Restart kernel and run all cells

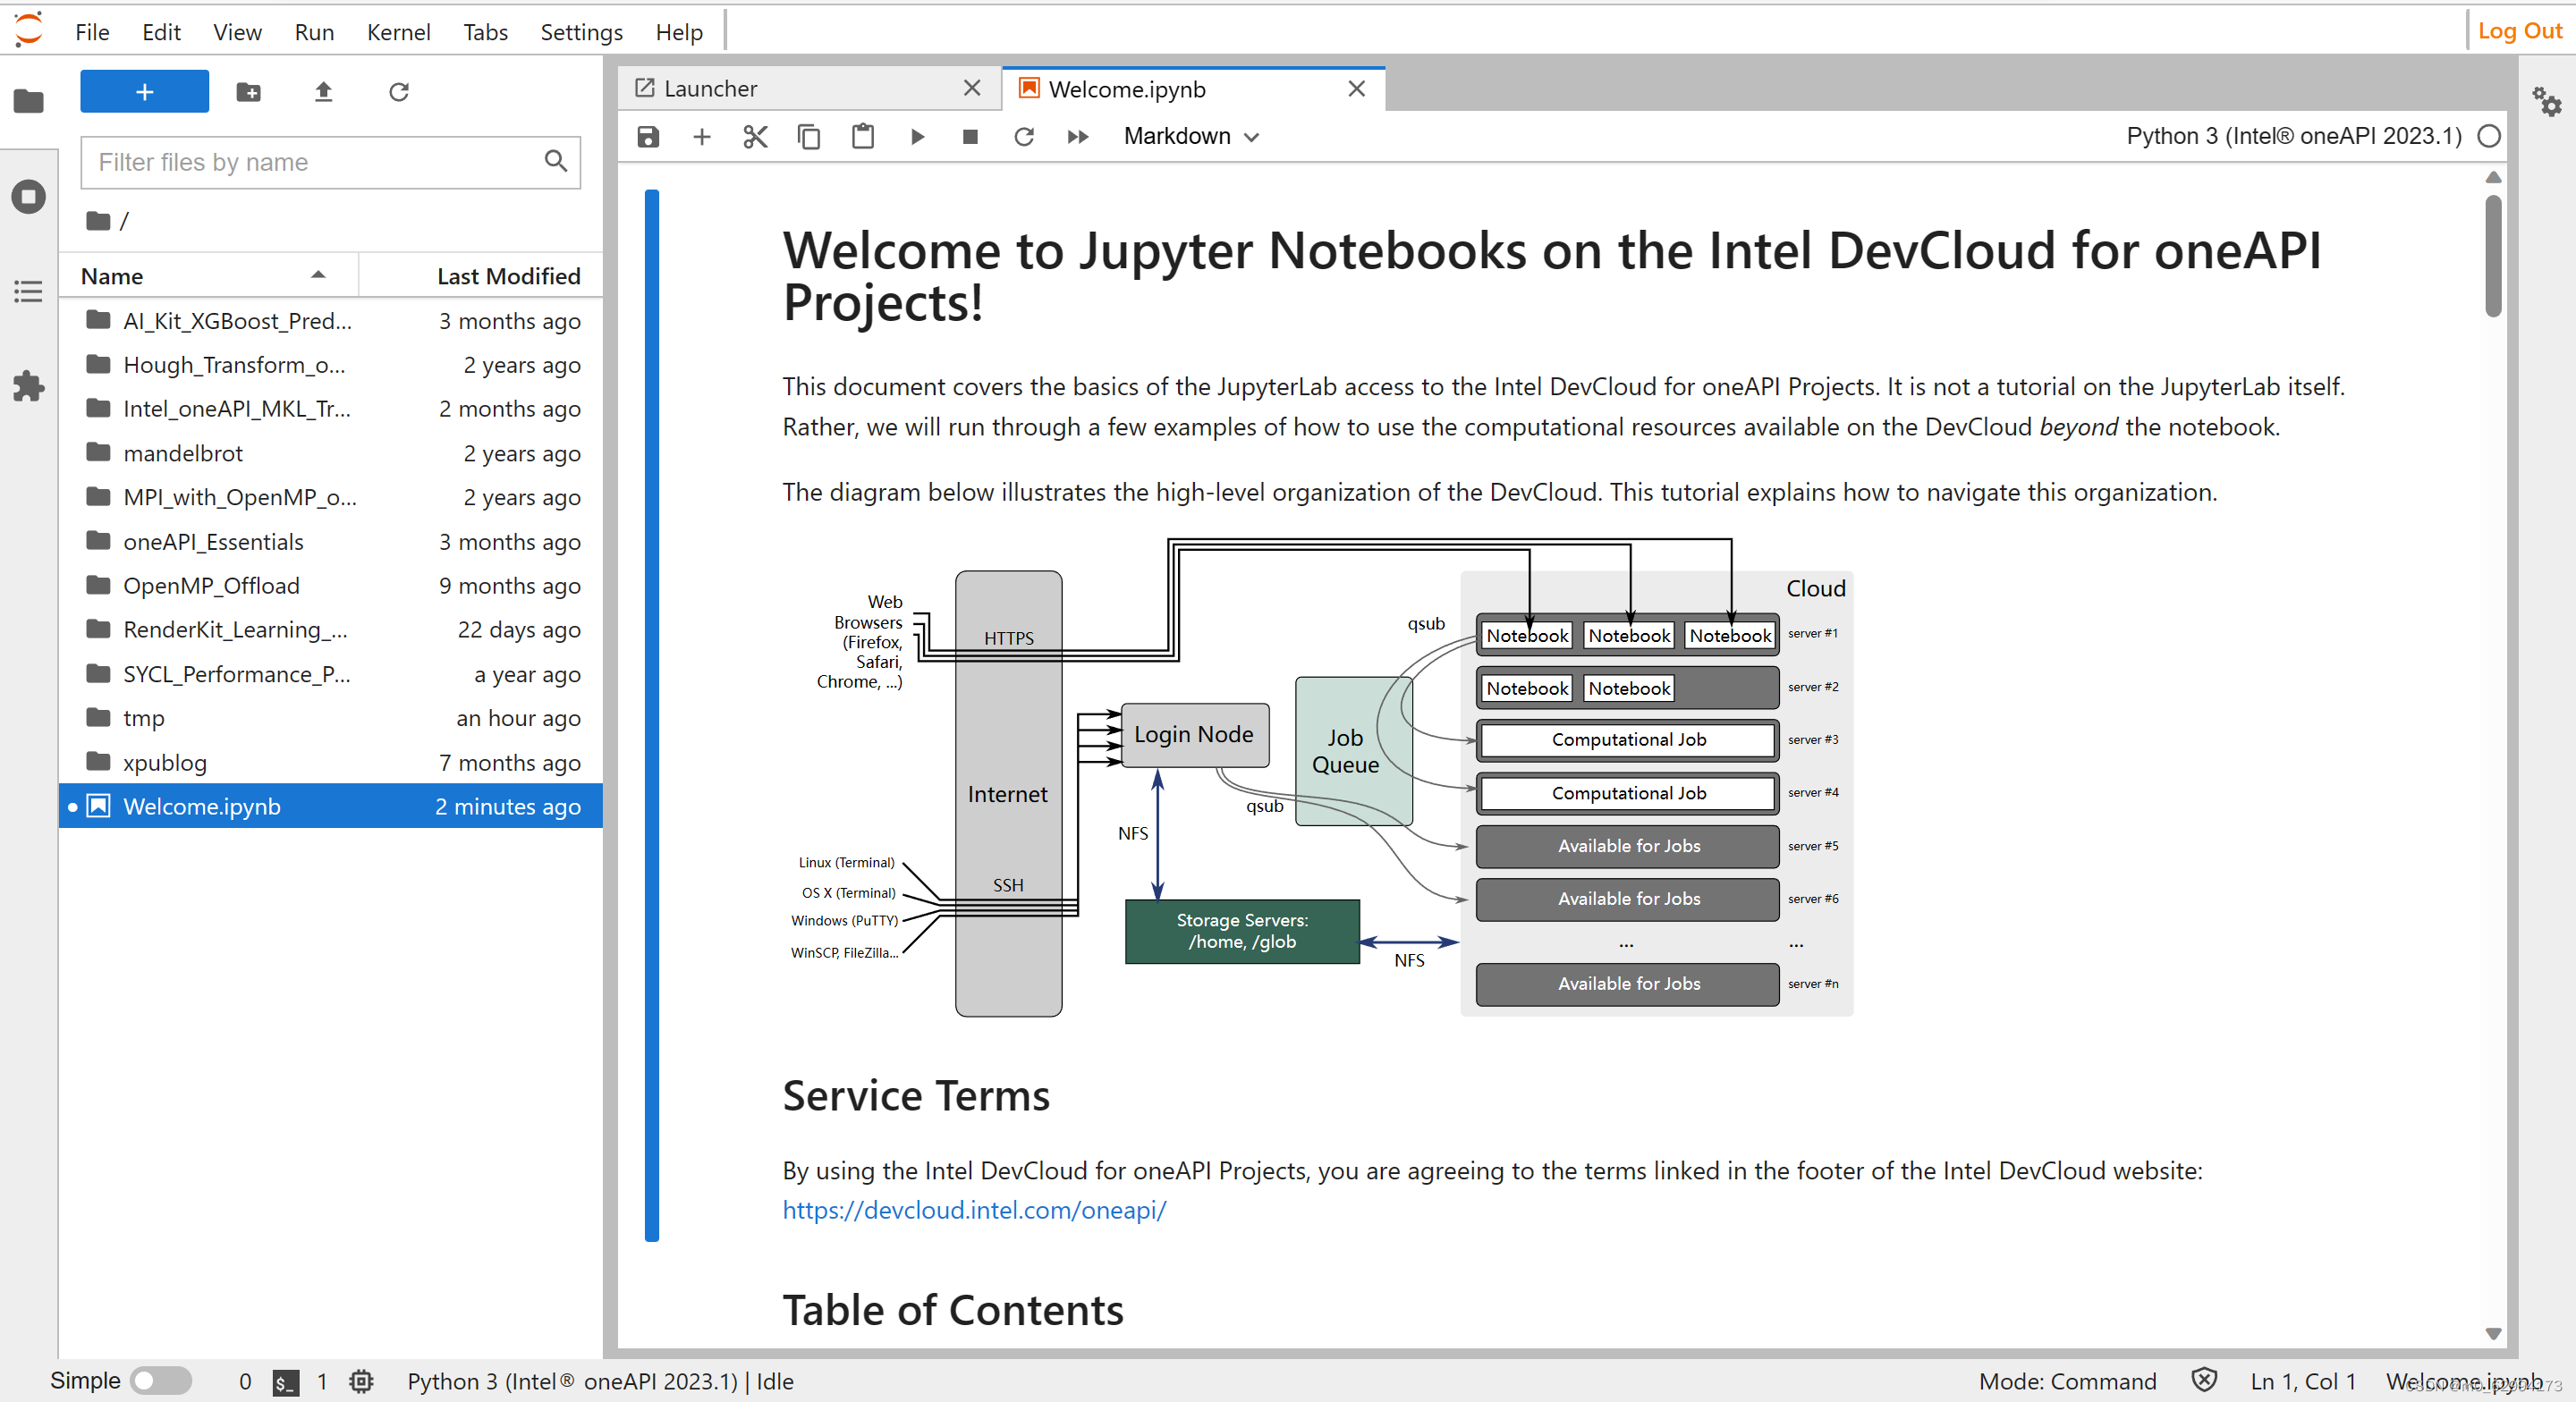coord(1077,137)
